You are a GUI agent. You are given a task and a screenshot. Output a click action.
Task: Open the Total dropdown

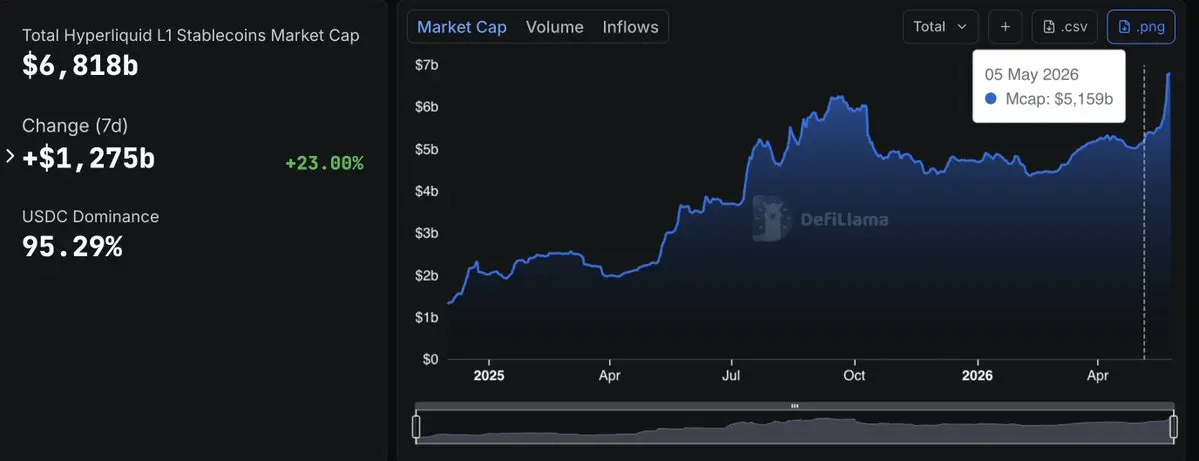(940, 27)
